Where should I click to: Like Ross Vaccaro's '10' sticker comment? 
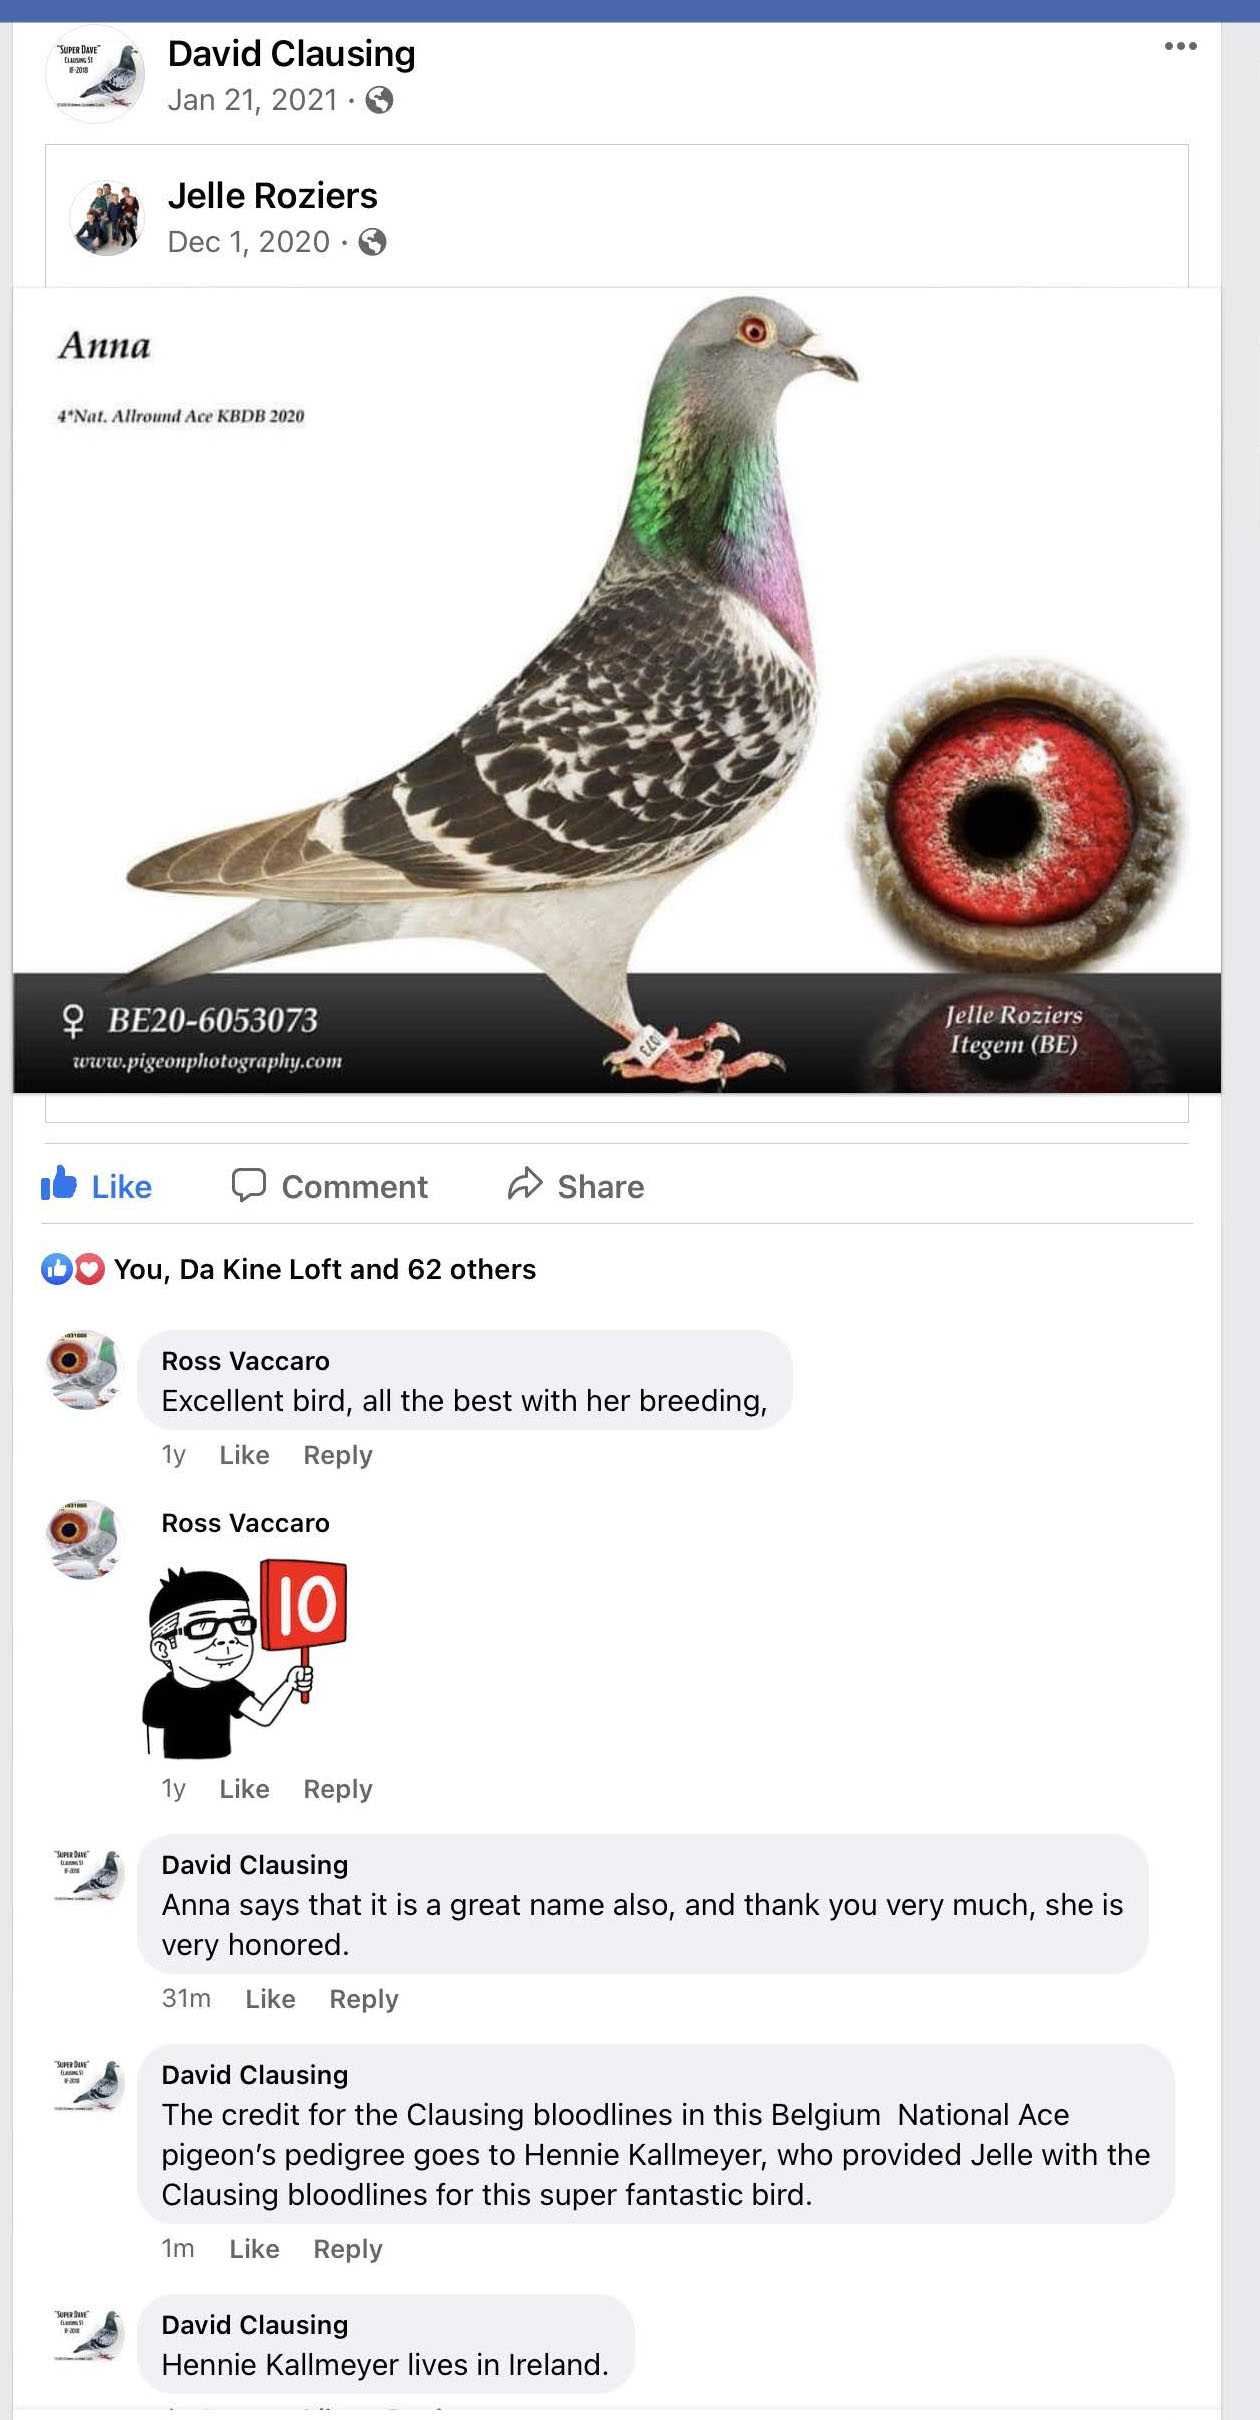click(x=244, y=1789)
